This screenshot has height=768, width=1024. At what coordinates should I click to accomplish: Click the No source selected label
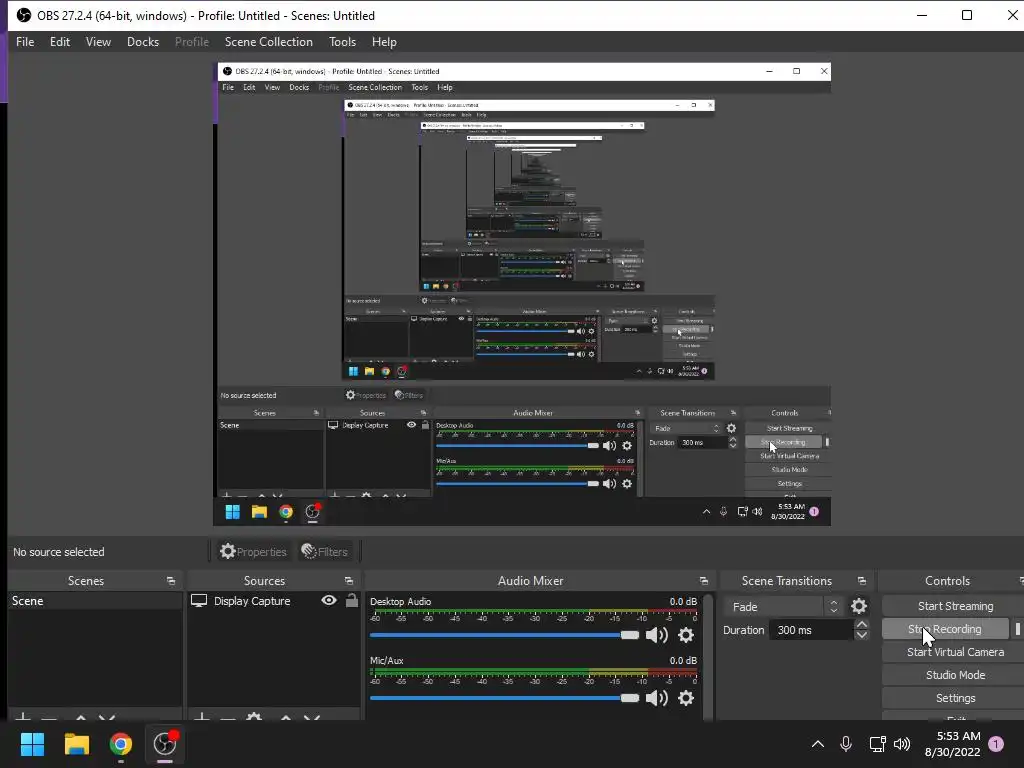(59, 552)
